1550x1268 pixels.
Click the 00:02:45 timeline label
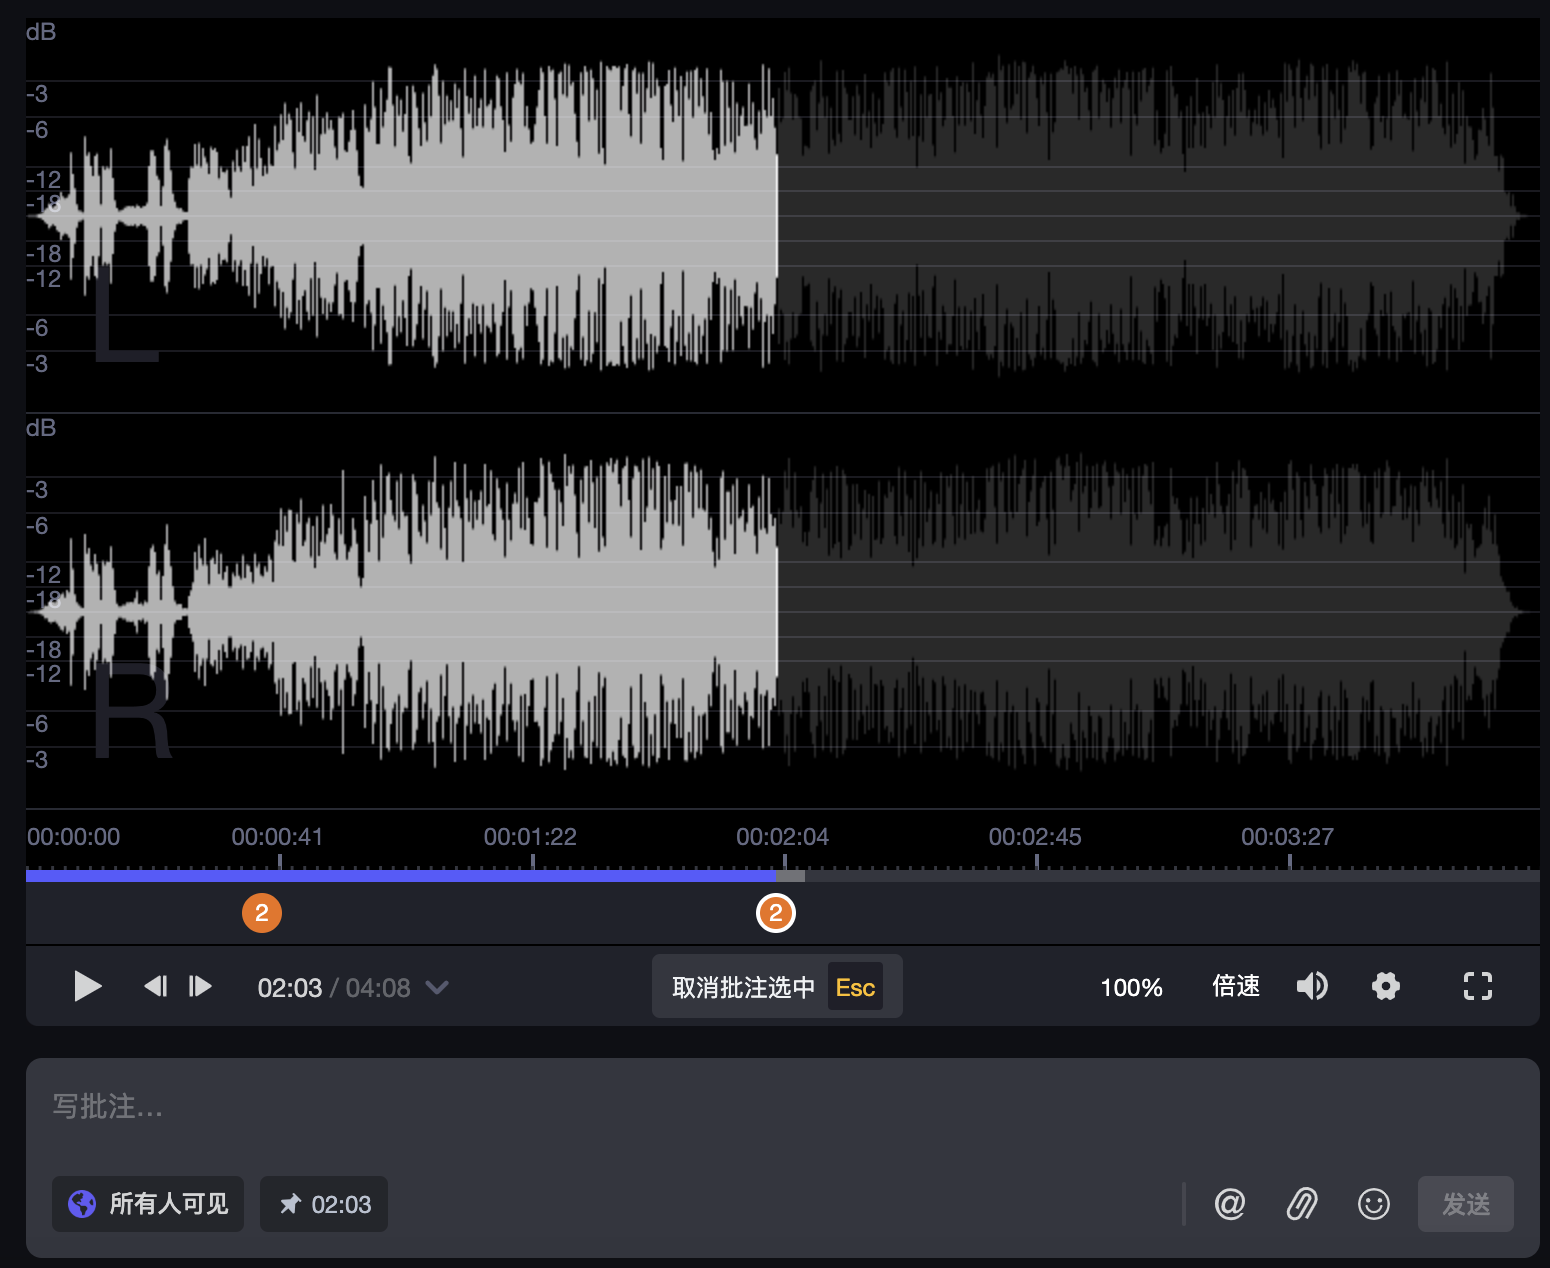pyautogui.click(x=1035, y=837)
